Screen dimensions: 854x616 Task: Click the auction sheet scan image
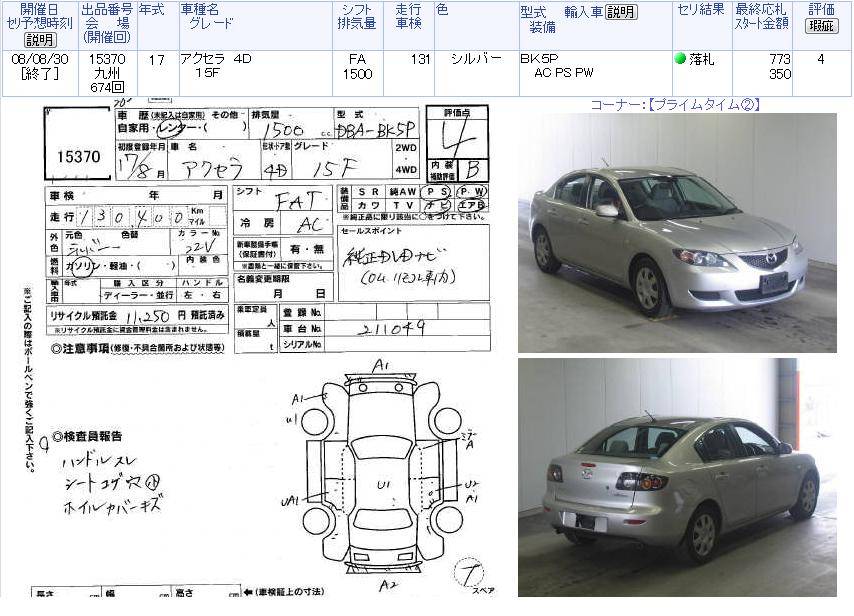[x=261, y=349]
